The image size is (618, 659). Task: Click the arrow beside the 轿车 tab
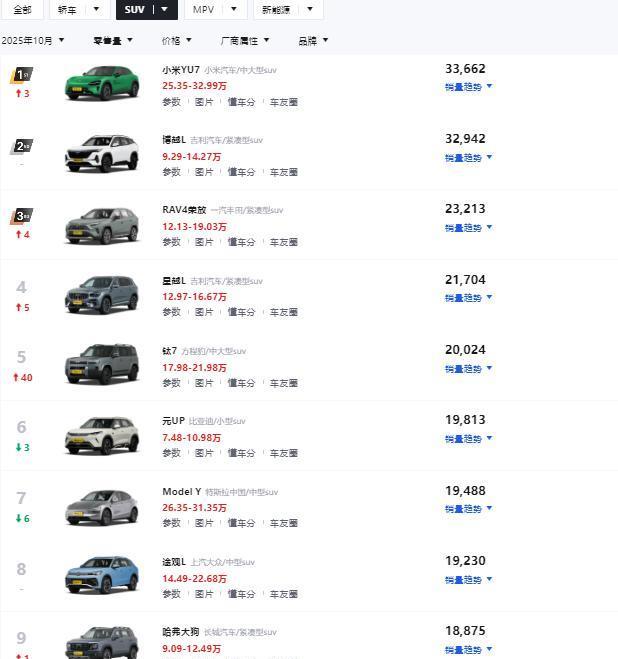tap(96, 10)
